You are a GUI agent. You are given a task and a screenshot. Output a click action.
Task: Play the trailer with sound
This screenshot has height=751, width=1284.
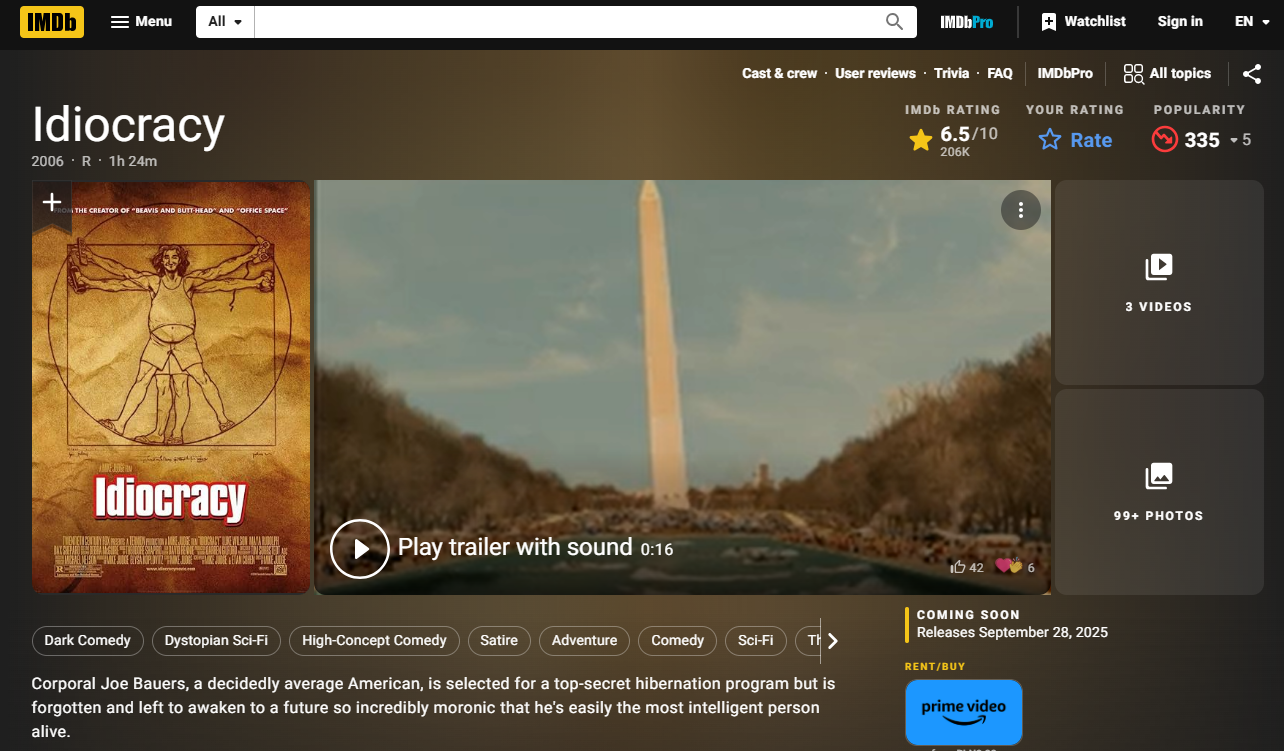coord(360,548)
